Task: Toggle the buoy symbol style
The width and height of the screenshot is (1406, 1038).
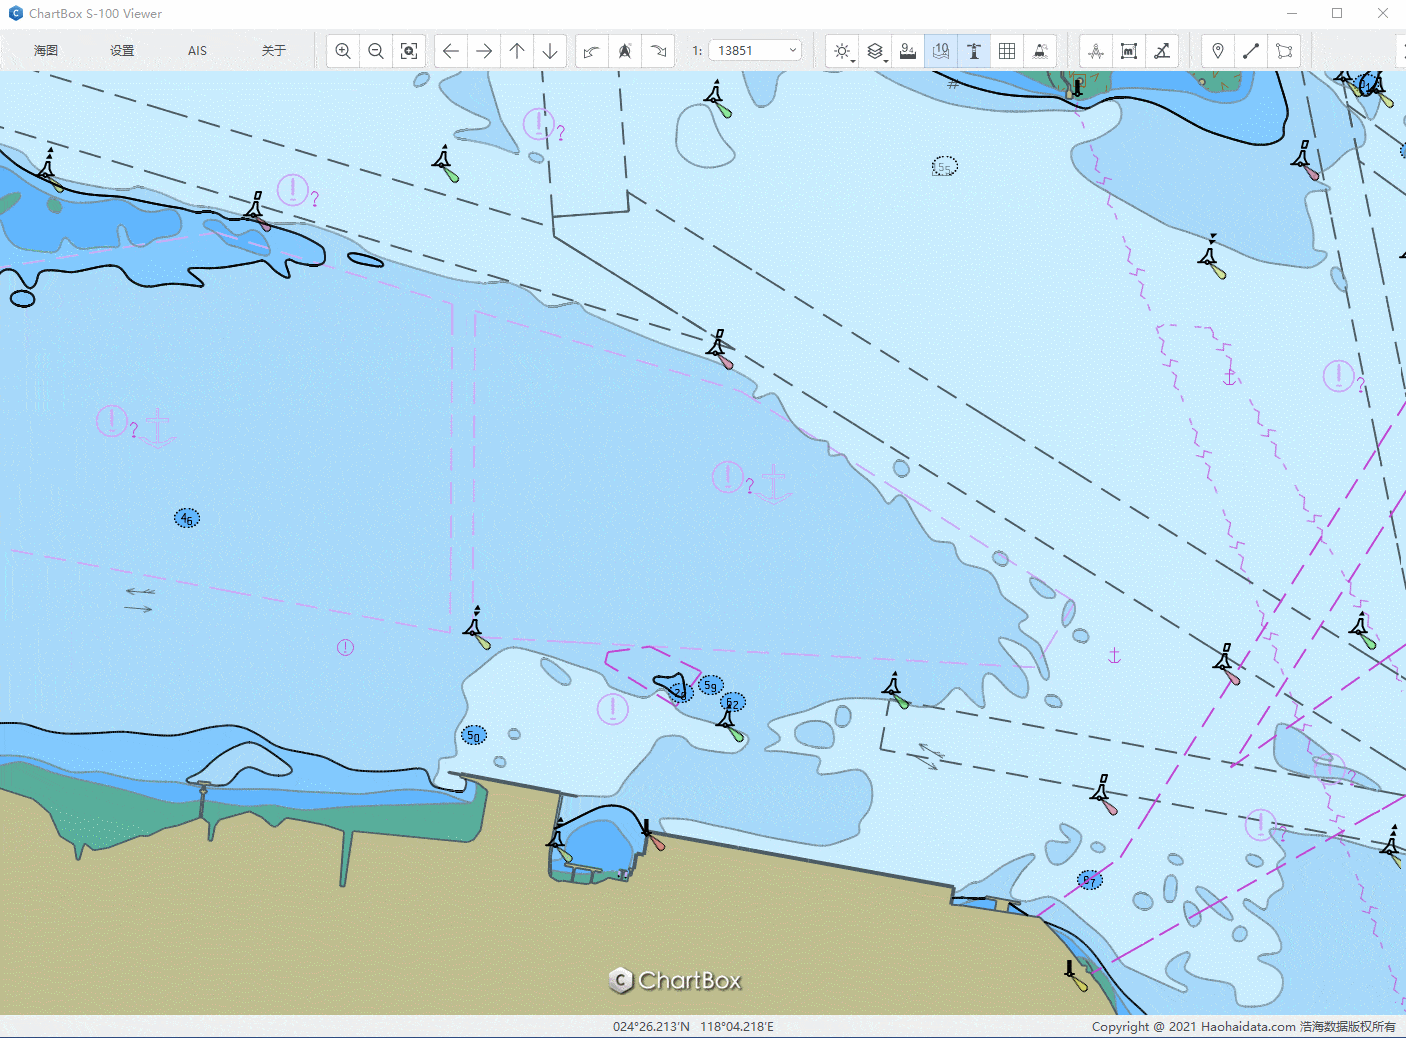Action: point(1040,51)
